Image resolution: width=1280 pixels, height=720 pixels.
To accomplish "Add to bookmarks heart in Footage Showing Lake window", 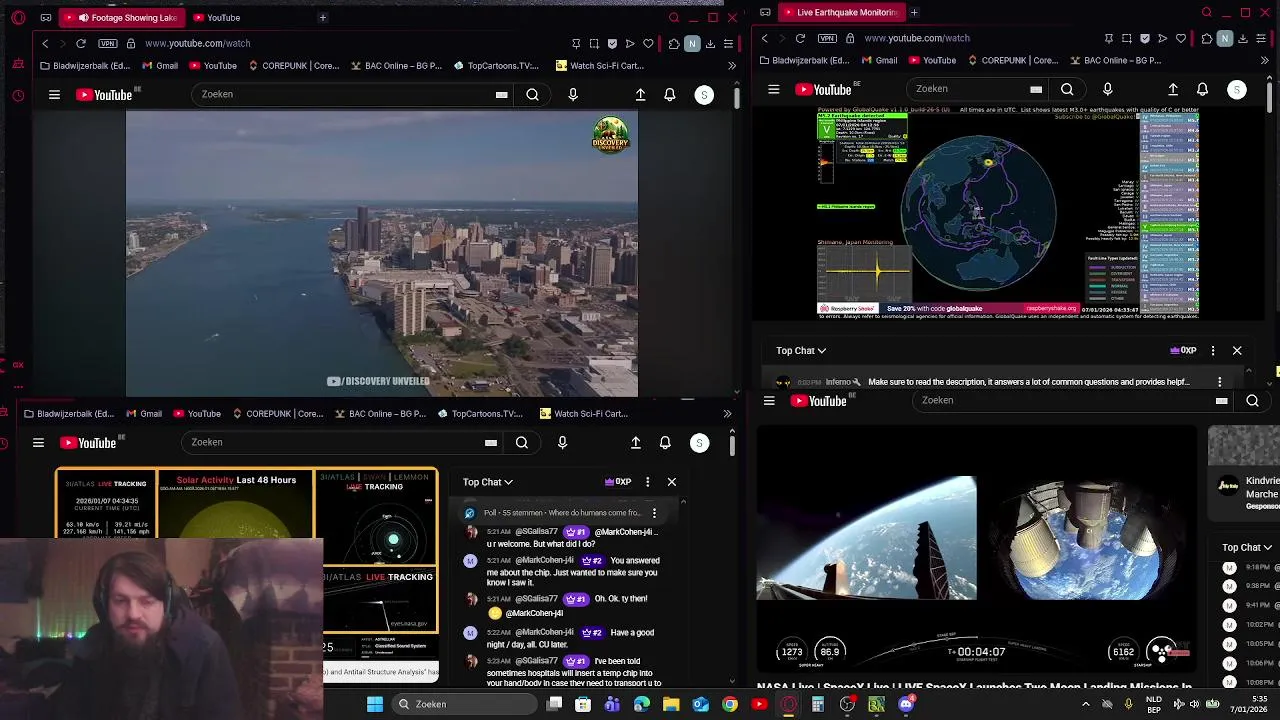I will (x=648, y=43).
